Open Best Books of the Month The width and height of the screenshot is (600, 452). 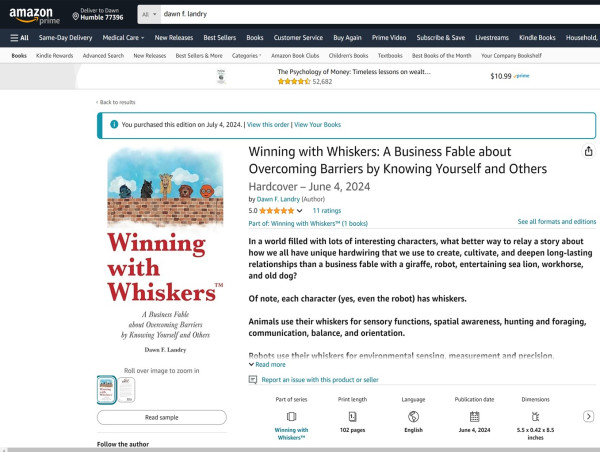click(x=442, y=55)
